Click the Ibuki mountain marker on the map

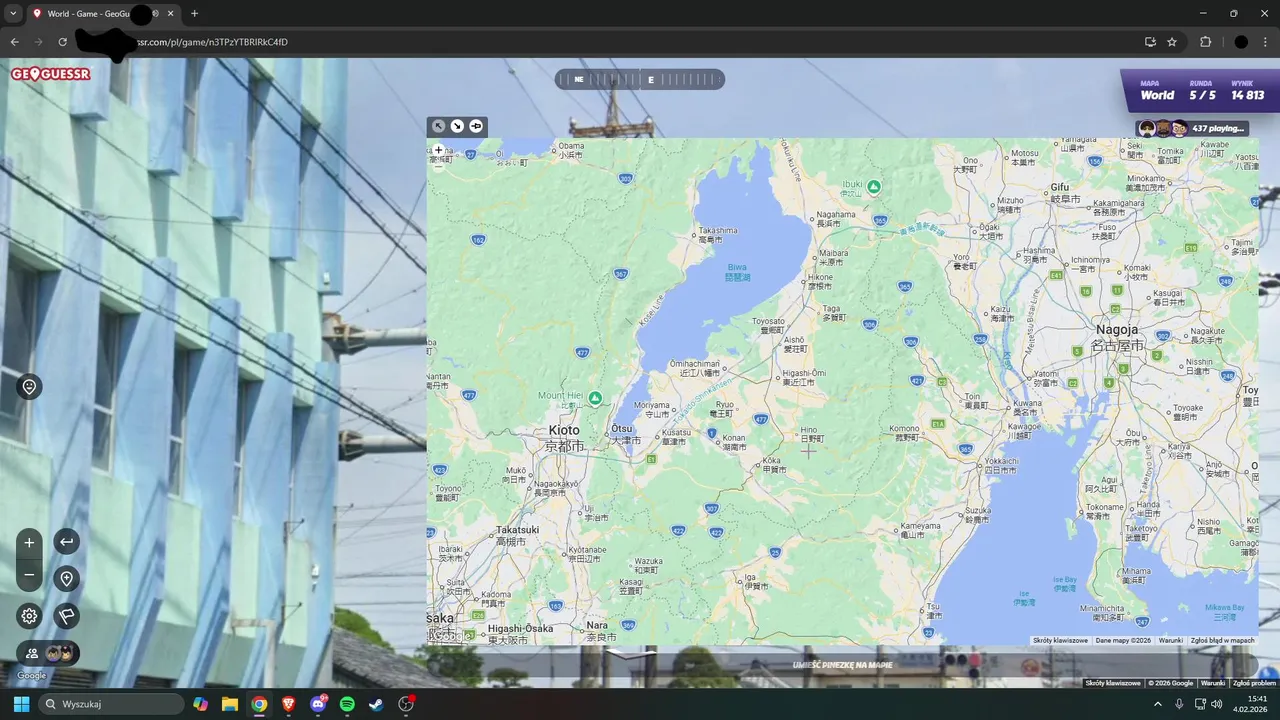point(874,187)
